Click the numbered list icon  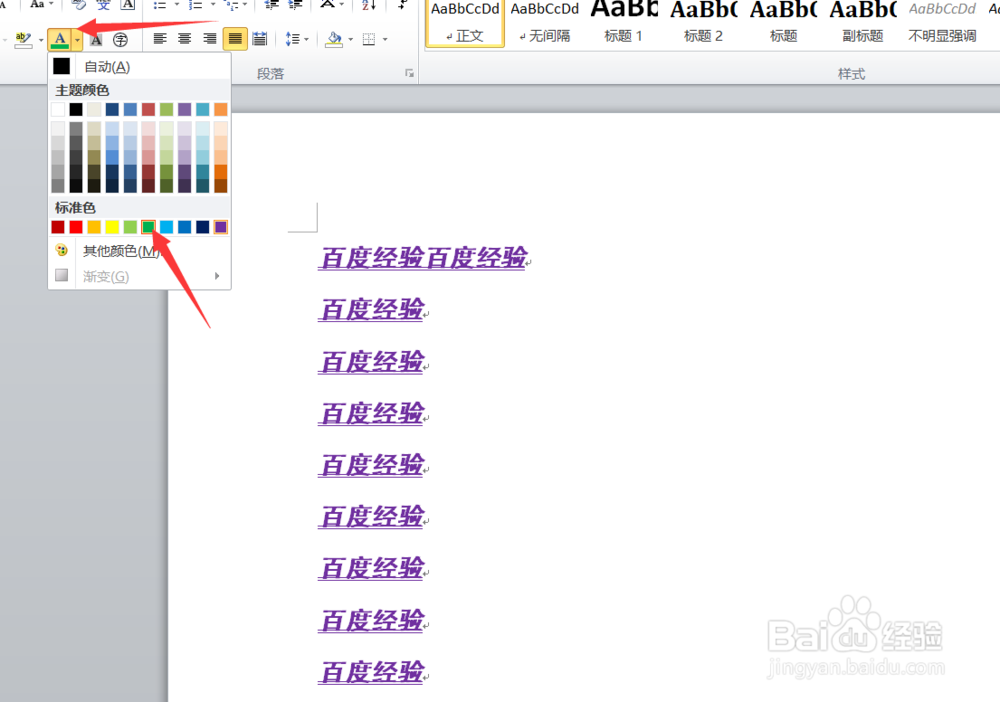tap(195, 5)
